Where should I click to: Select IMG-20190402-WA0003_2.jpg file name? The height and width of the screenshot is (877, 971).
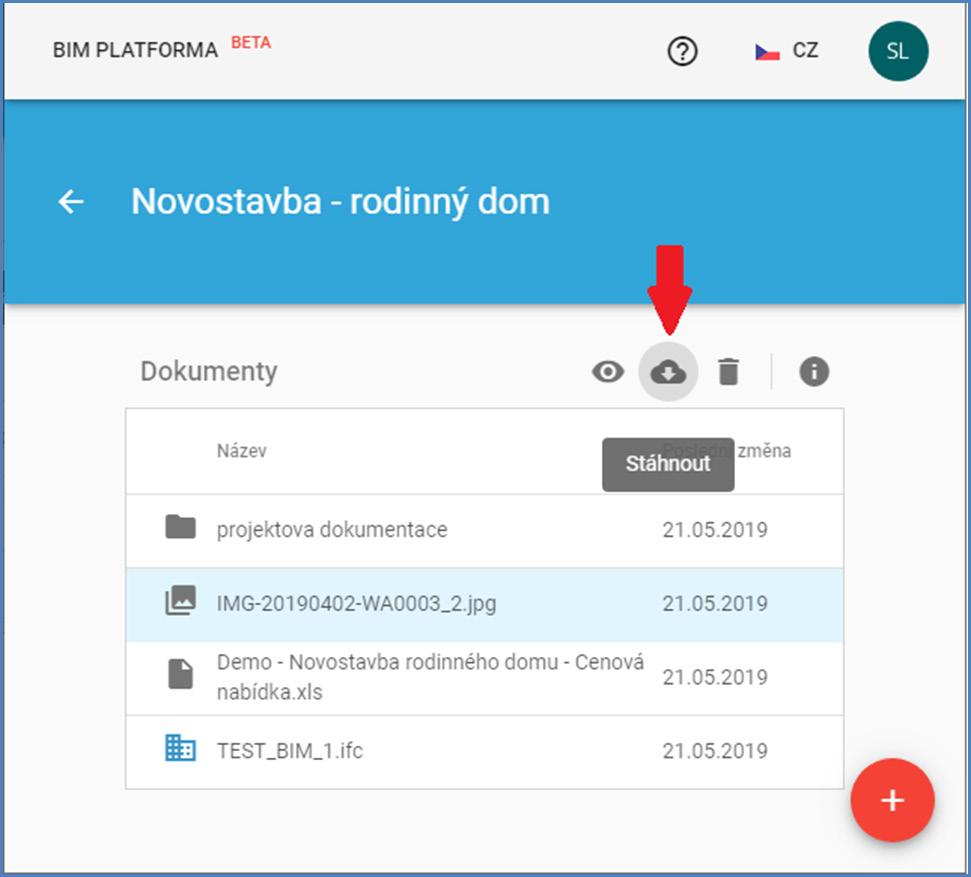356,603
